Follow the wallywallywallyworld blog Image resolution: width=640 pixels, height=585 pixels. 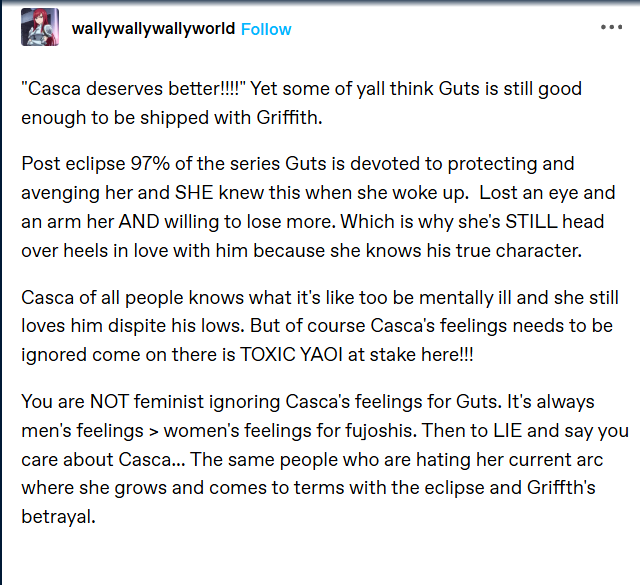click(x=267, y=29)
